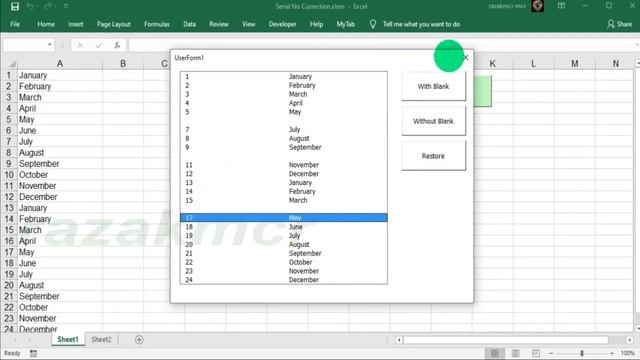Open Customize Quick Access Toolbar arrow
Viewport: 640px width, 360px height.
pyautogui.click(x=66, y=7)
